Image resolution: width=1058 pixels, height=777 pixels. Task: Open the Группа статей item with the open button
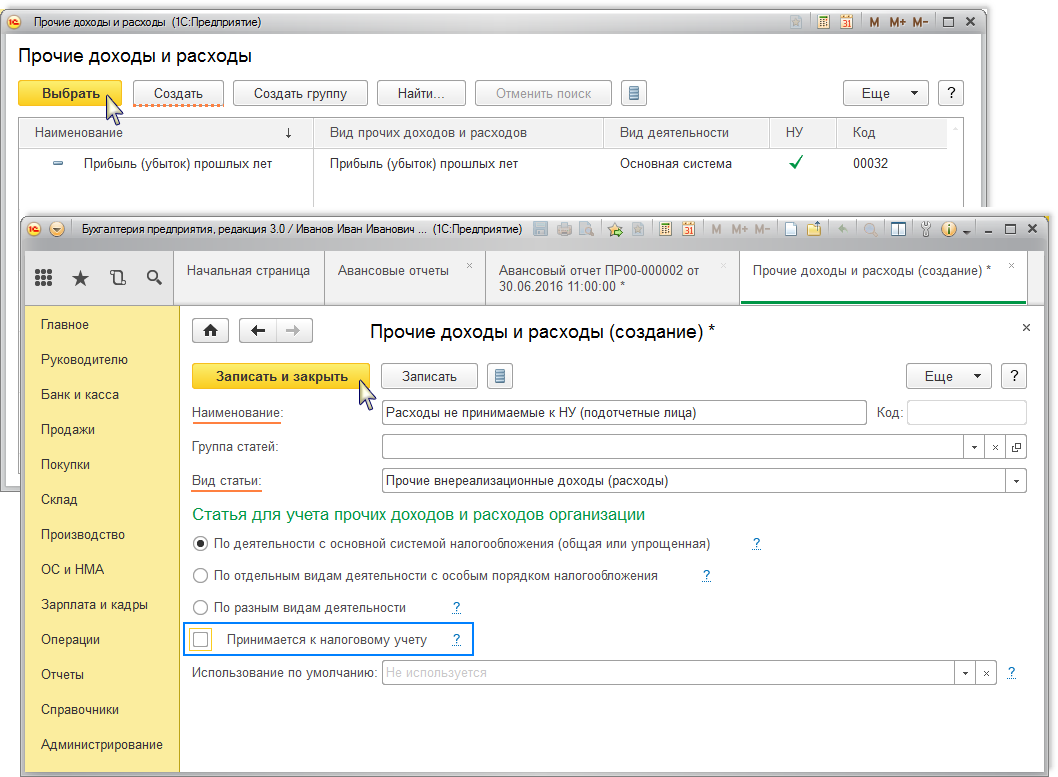(x=1016, y=447)
